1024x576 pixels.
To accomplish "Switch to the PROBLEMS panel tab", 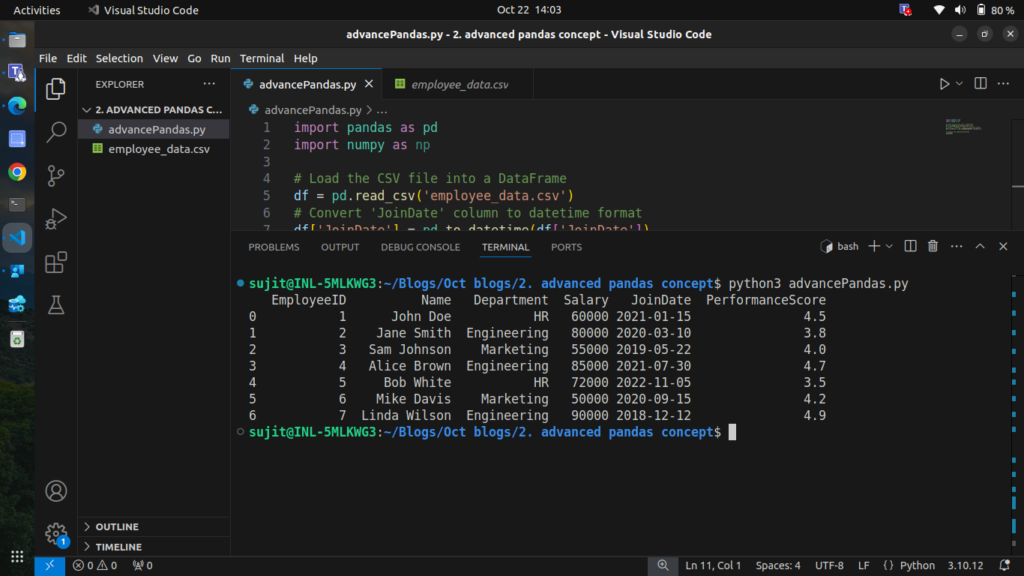I will [273, 247].
